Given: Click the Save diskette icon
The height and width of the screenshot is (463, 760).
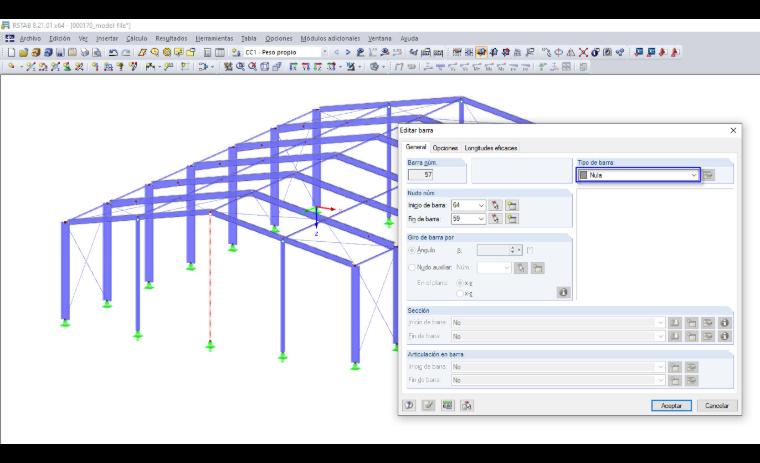Looking at the screenshot, I should click(60, 52).
